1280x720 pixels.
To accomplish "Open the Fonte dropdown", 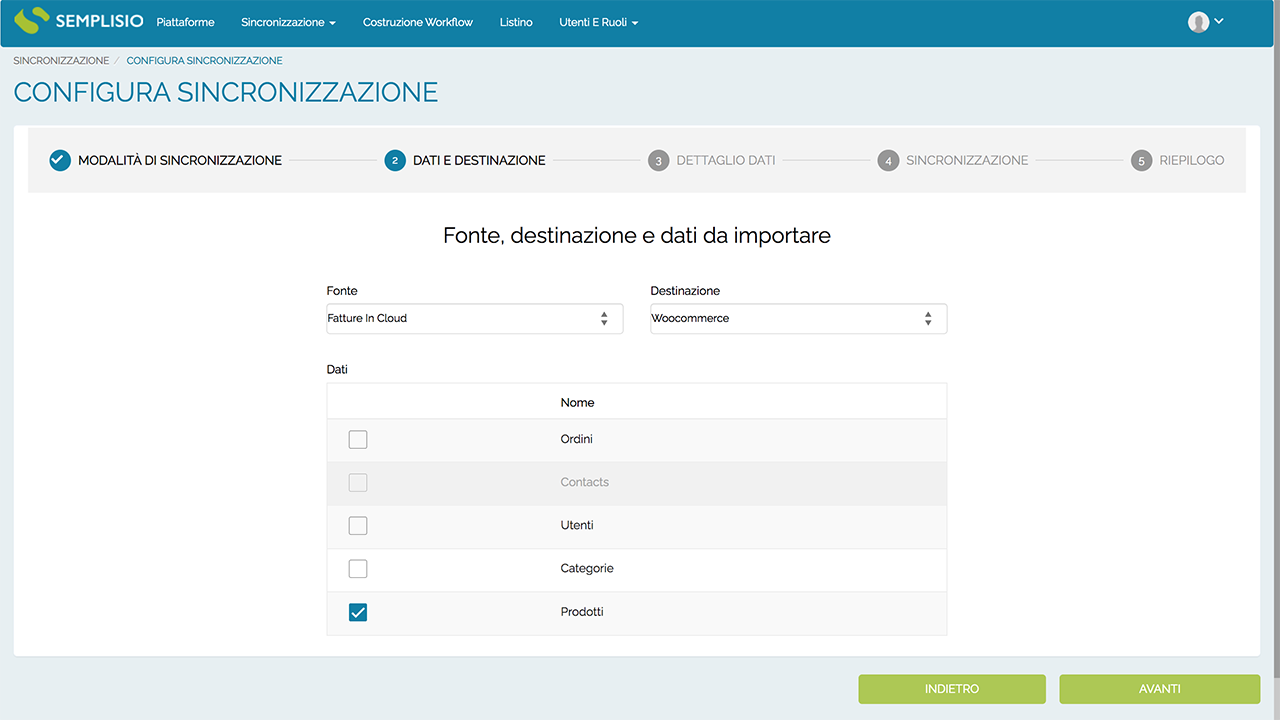I will click(475, 318).
